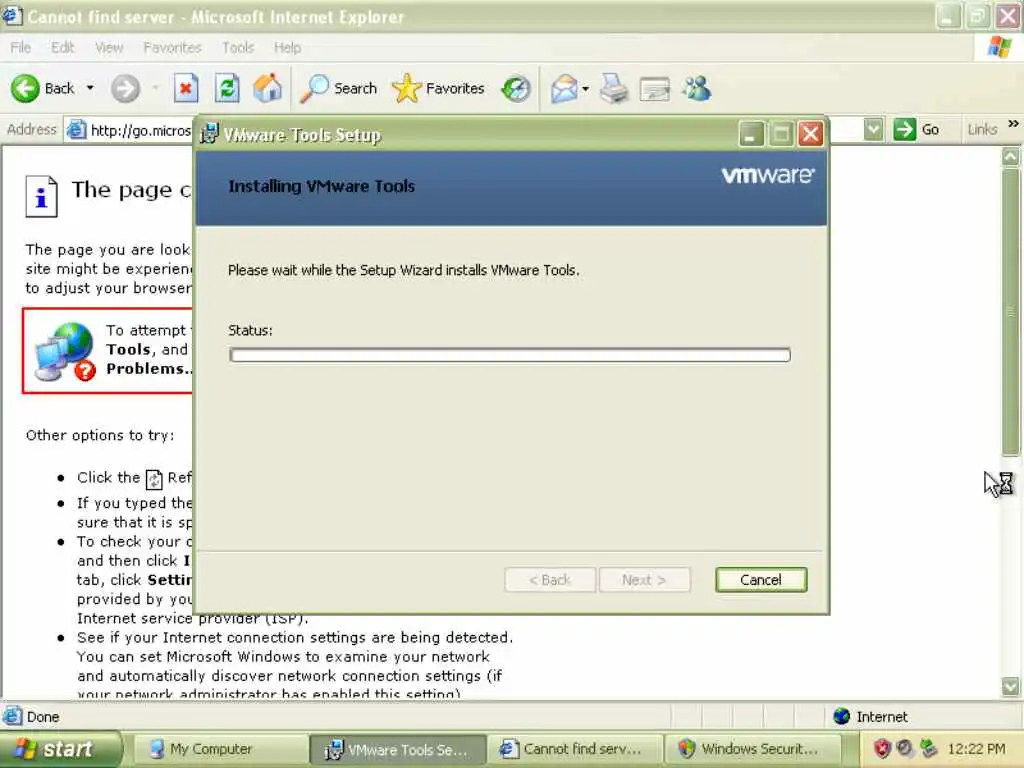Viewport: 1024px width, 768px height.
Task: Click the Messenger people icon
Action: point(697,88)
